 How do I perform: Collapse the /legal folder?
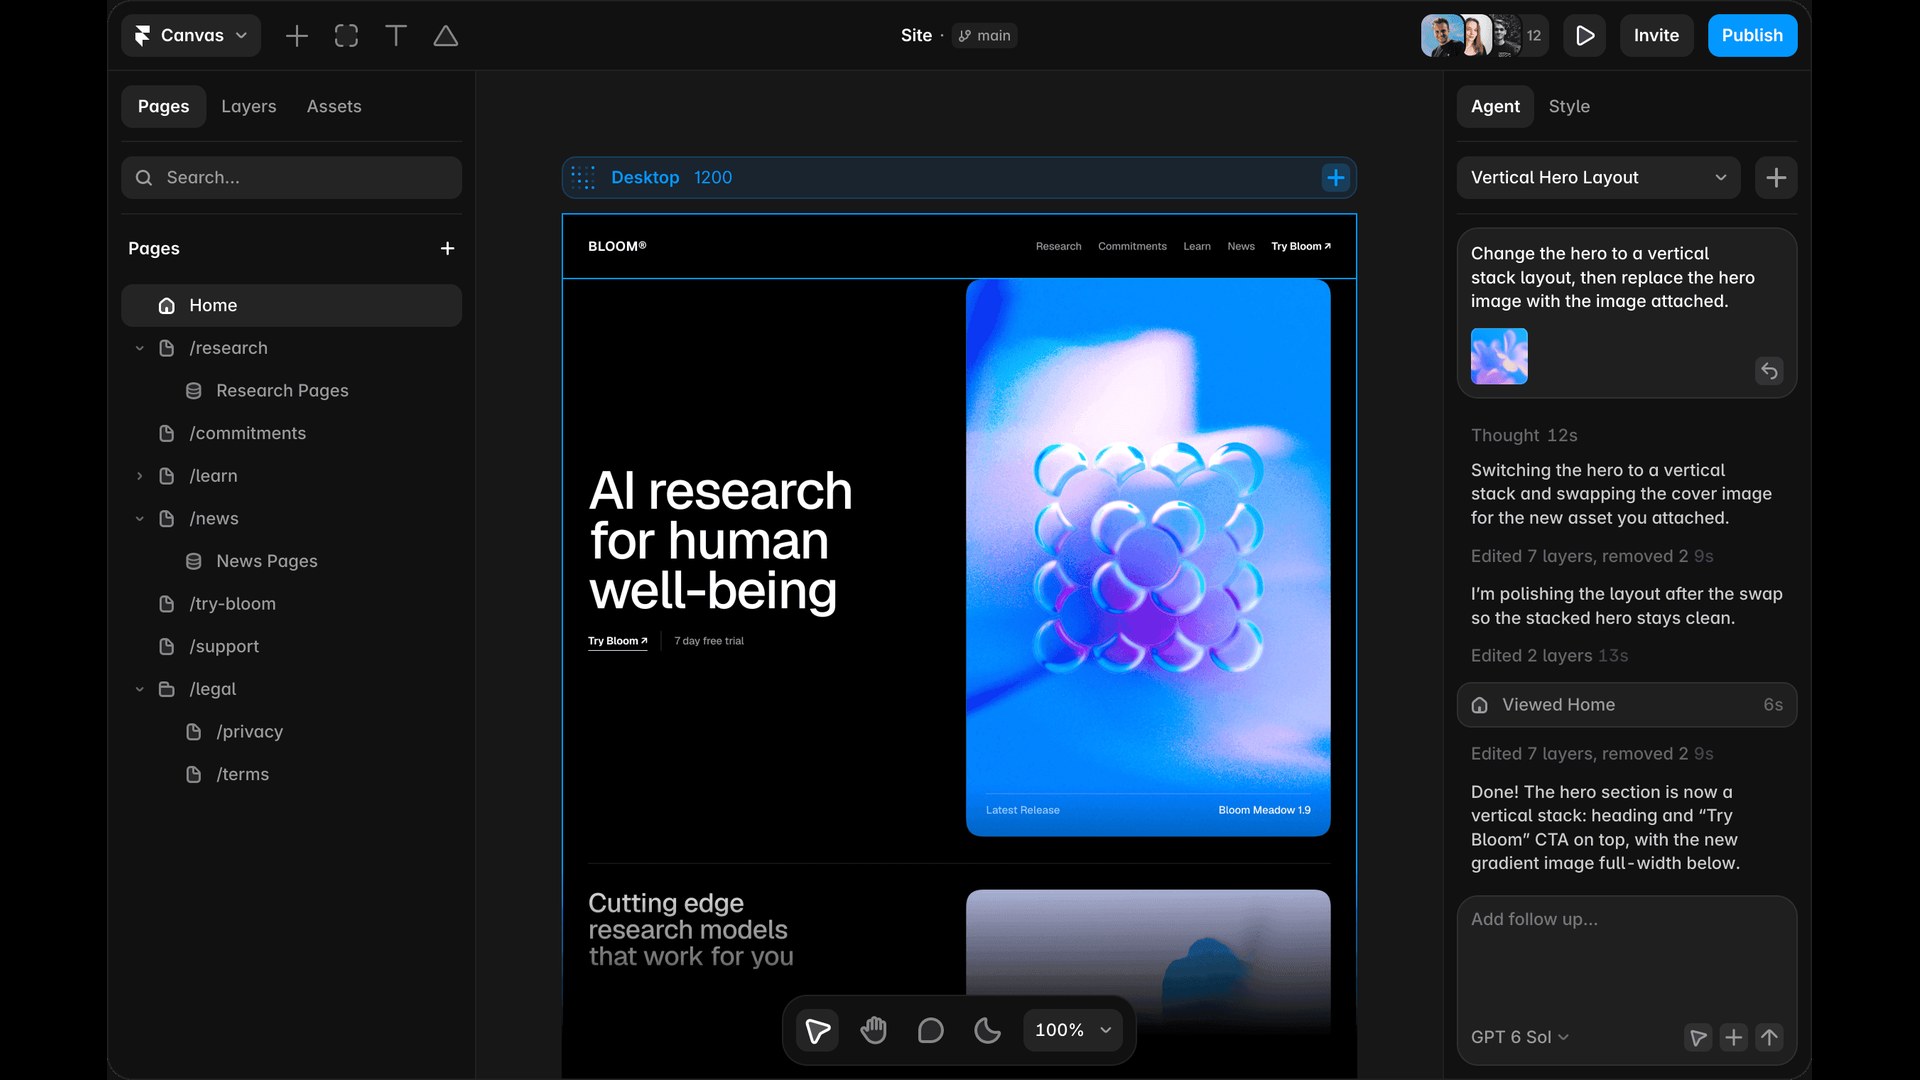[140, 689]
